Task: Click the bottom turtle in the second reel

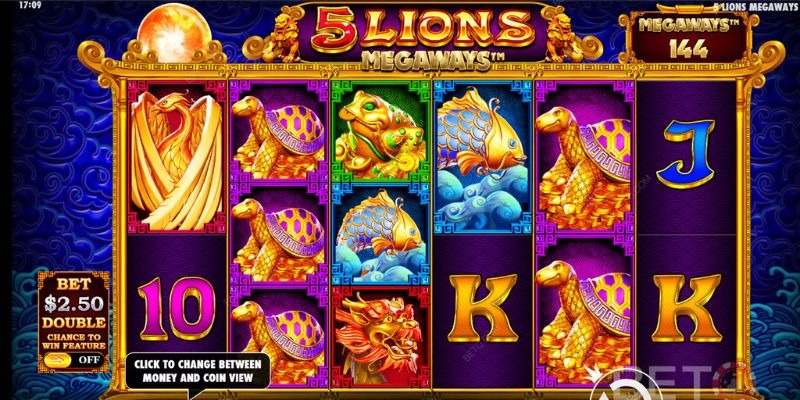Action: (279, 337)
